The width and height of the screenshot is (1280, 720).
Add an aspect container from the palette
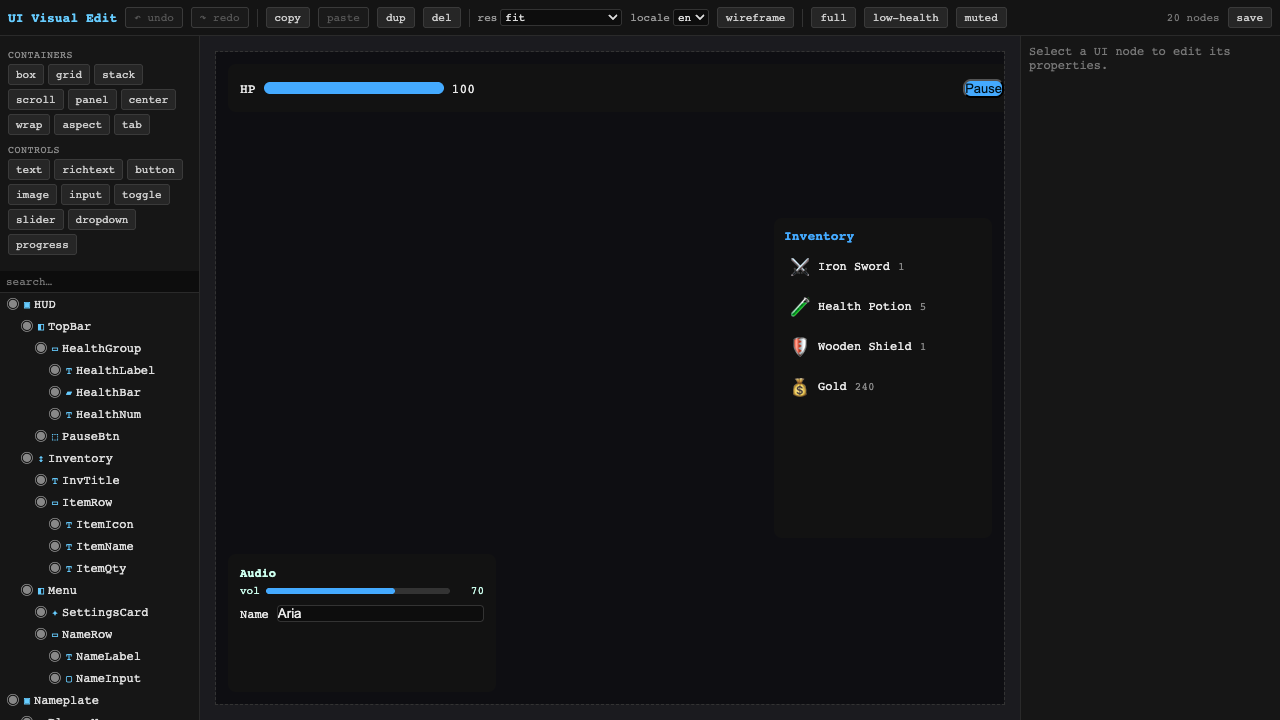(x=82, y=125)
